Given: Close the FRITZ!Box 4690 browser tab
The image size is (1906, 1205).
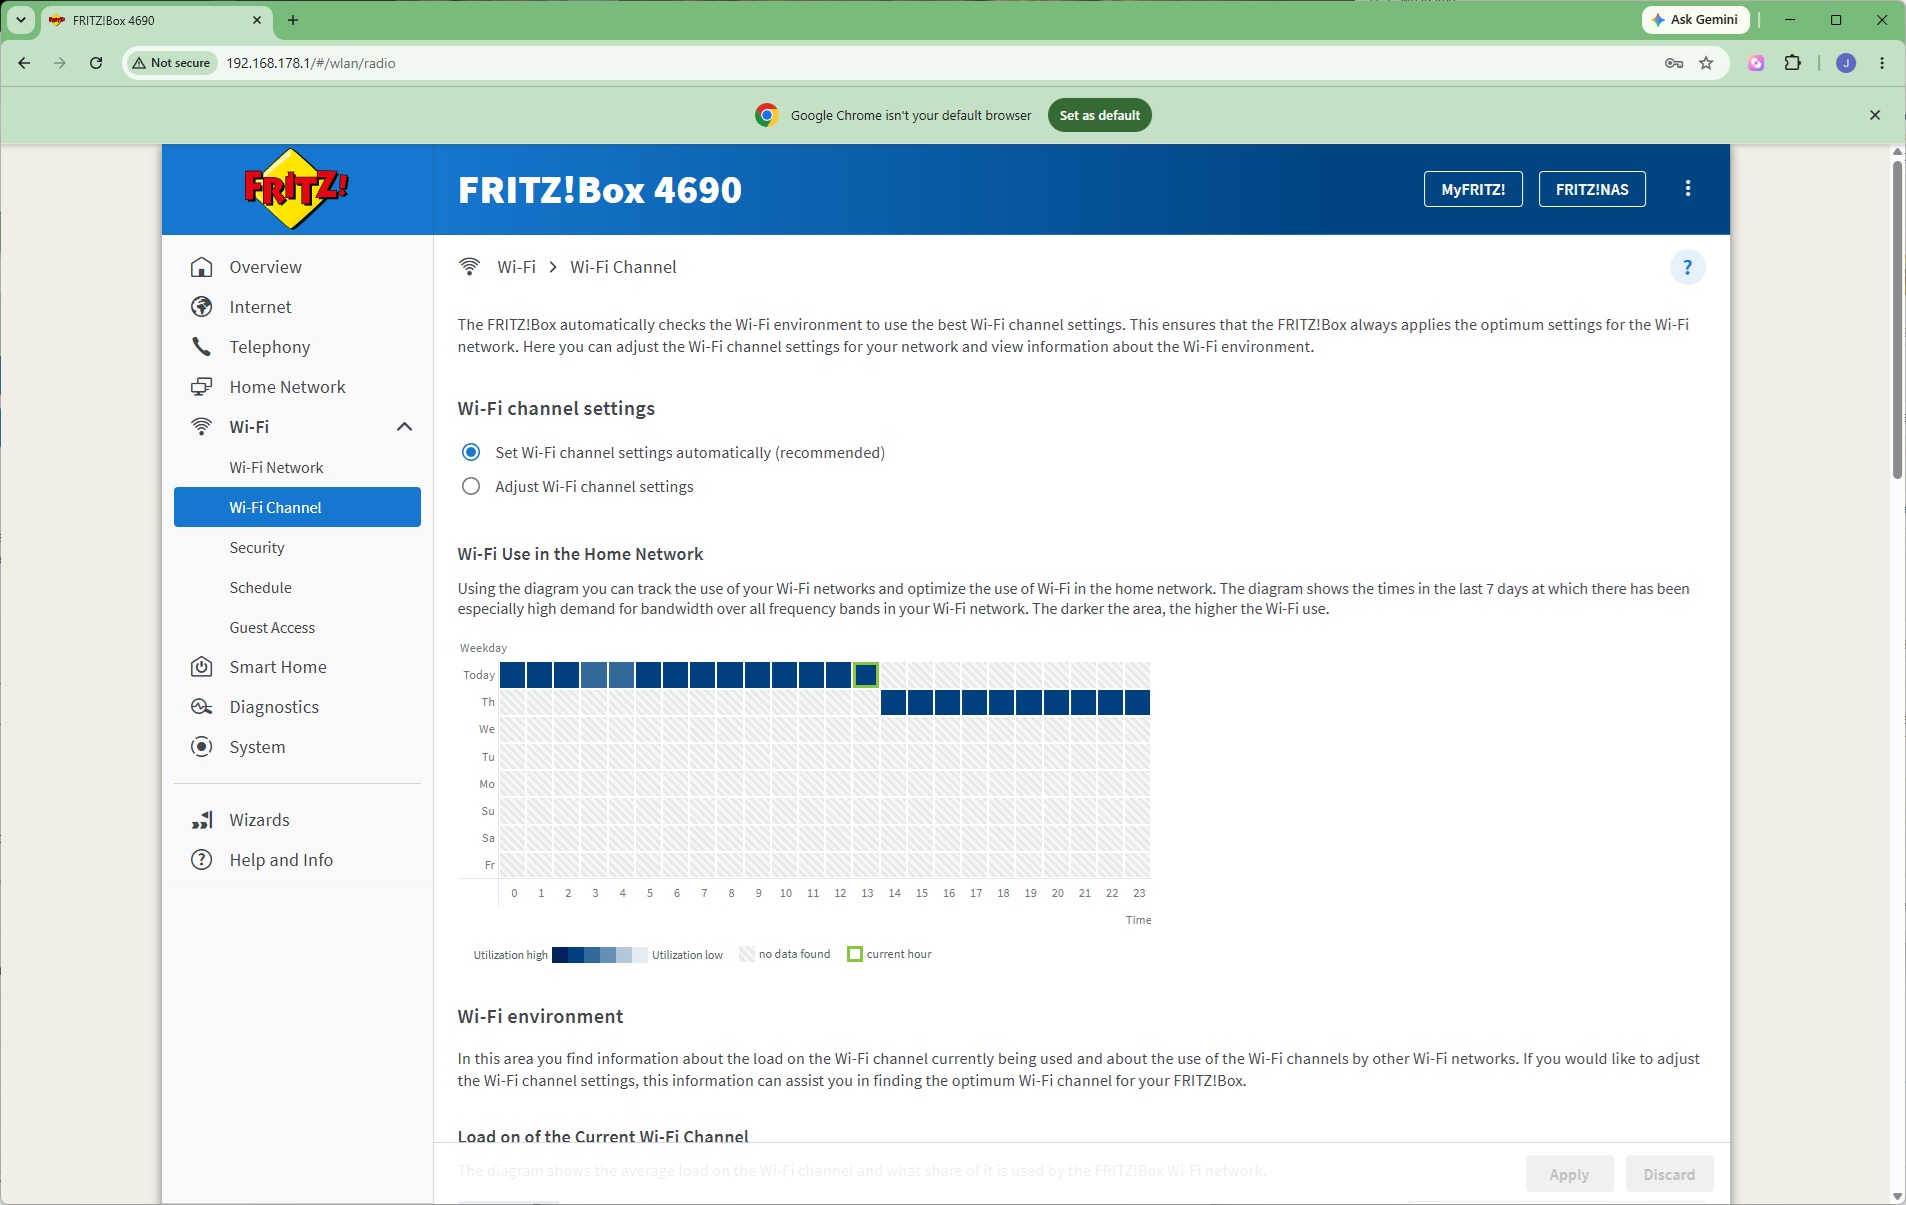Looking at the screenshot, I should (257, 20).
